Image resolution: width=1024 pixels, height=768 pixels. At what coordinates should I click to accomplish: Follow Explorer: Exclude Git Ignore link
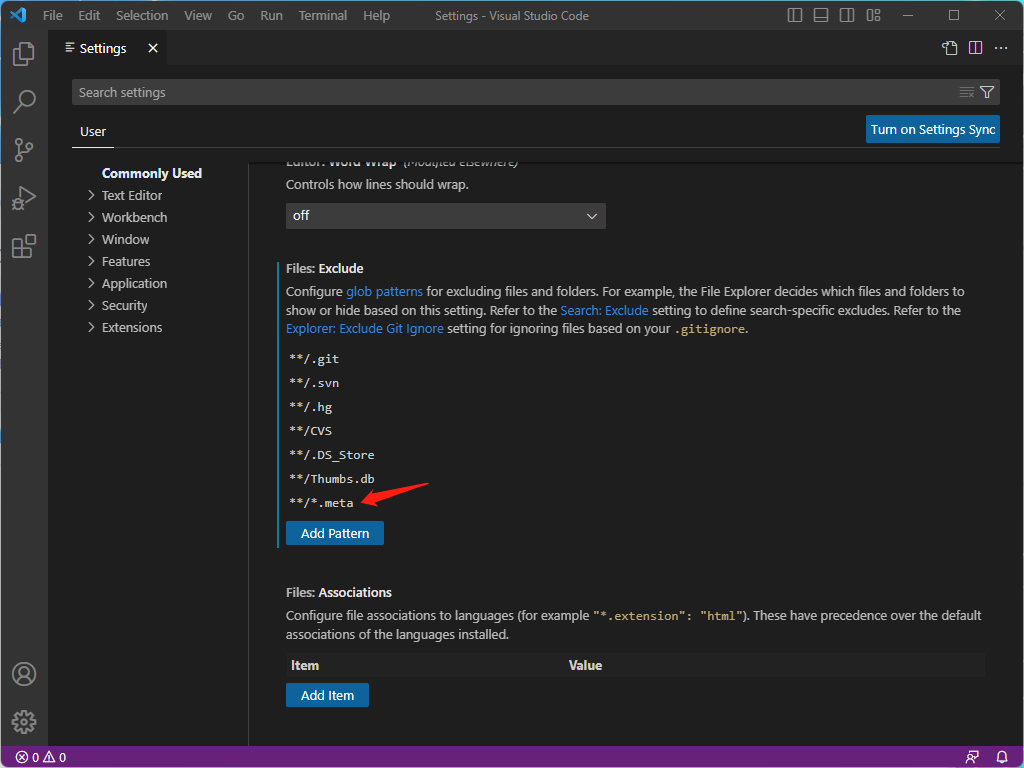pos(364,328)
